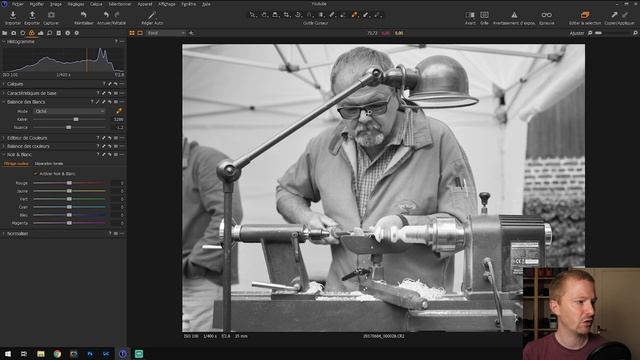Viewport: 640px width, 360px height.
Task: Click the Nuance value field
Action: tap(118, 127)
